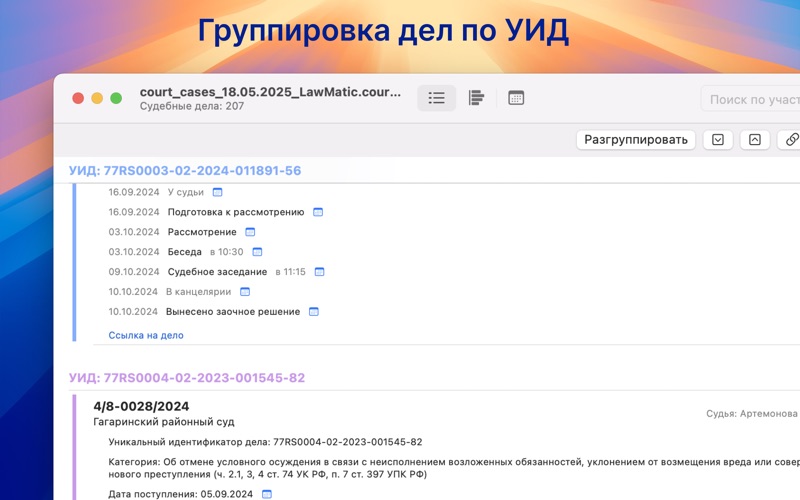
Task: Add Дата поступления 05.09.2024 to calendar
Action: pos(267,494)
